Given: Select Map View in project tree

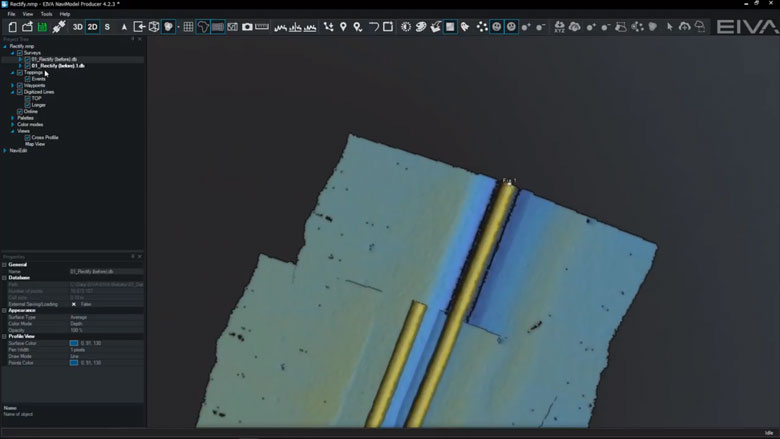Looking at the screenshot, I should [35, 143].
